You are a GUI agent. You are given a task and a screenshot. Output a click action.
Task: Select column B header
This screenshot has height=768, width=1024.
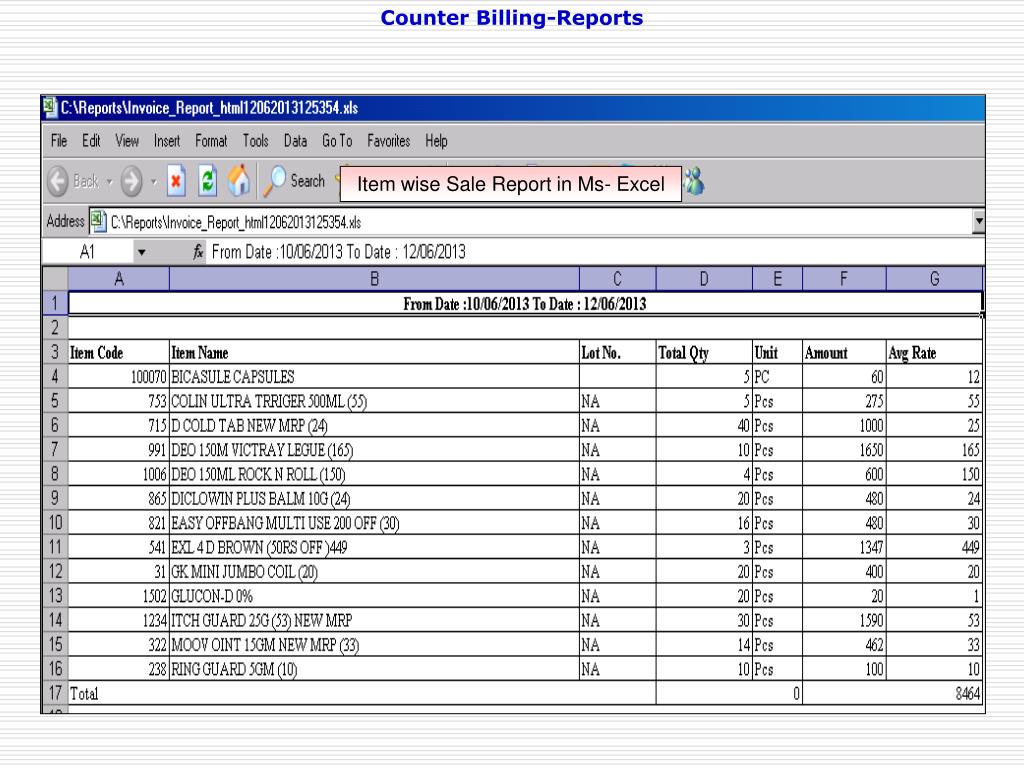coord(374,279)
